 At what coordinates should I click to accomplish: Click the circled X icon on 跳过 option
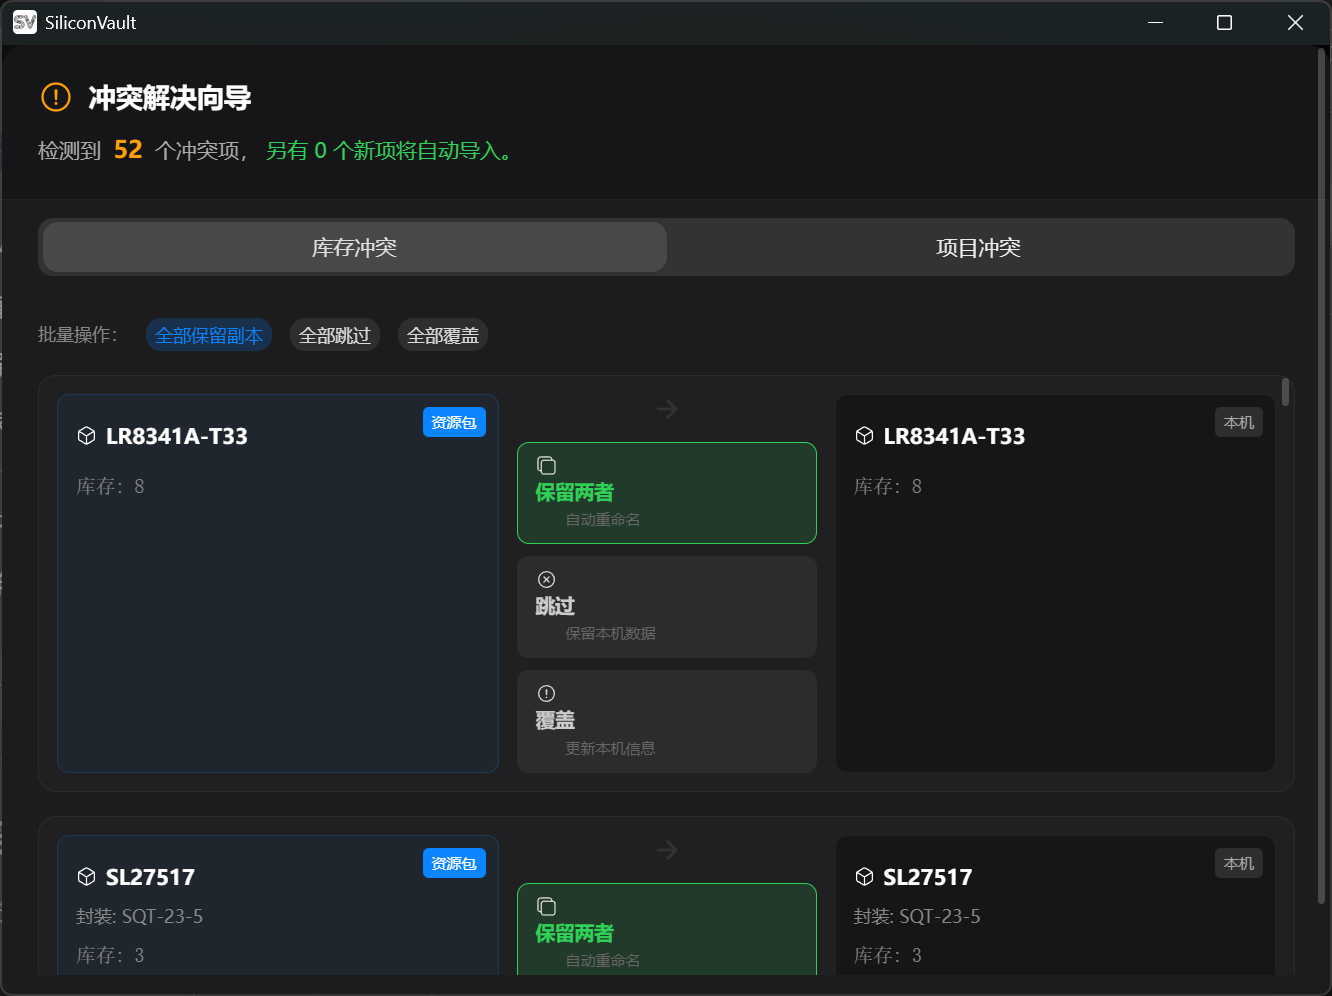coord(547,579)
